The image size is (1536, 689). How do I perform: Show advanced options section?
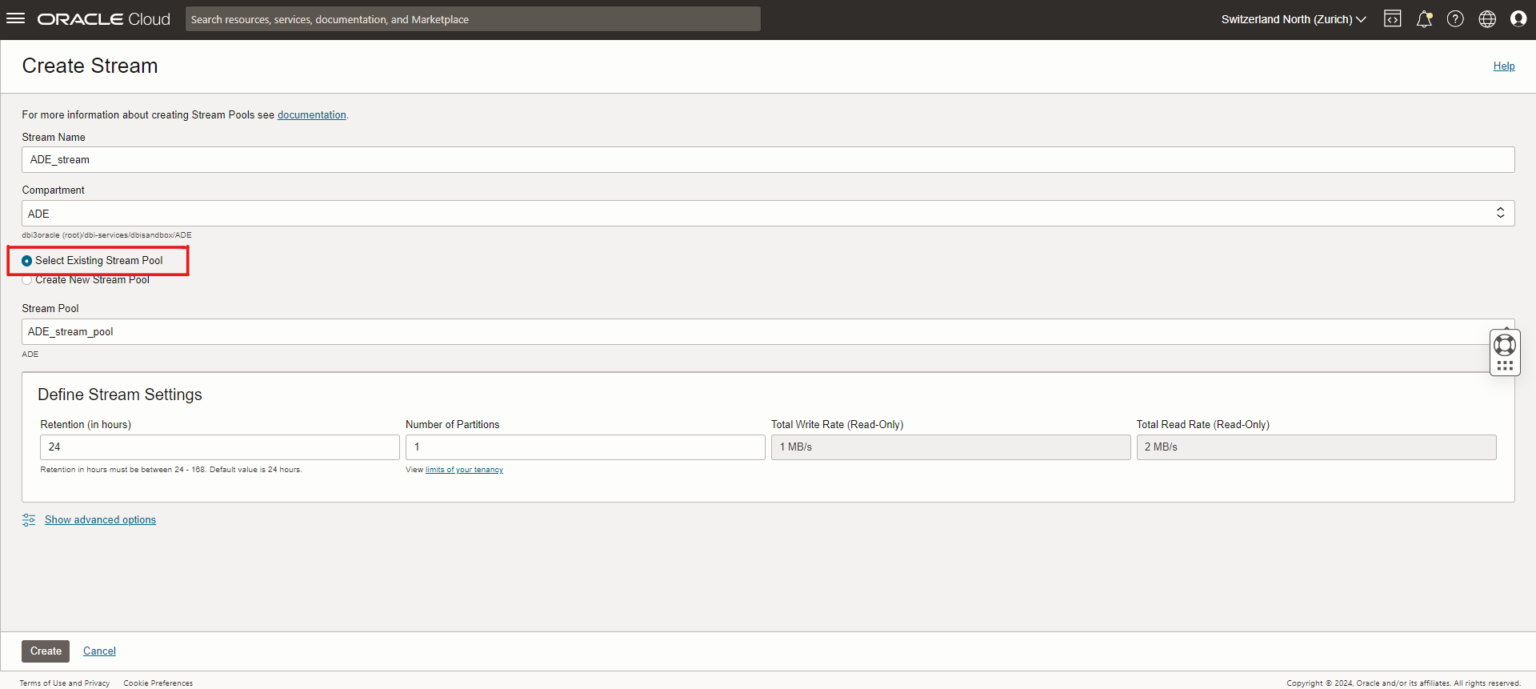[100, 520]
